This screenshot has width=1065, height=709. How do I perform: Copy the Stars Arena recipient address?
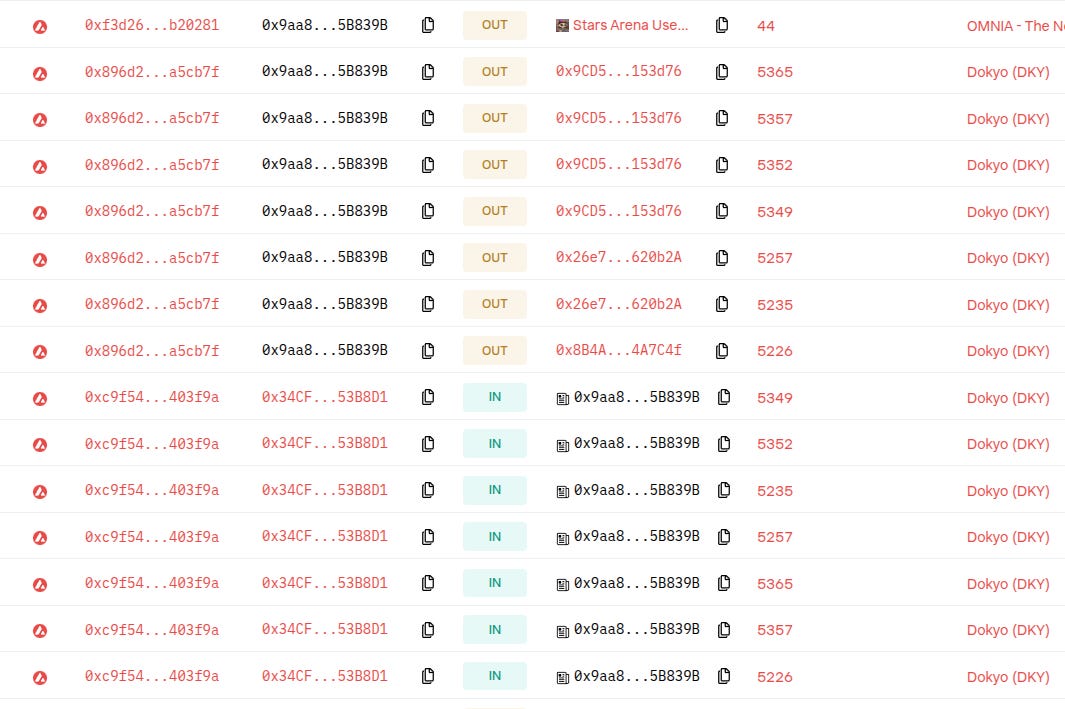722,25
